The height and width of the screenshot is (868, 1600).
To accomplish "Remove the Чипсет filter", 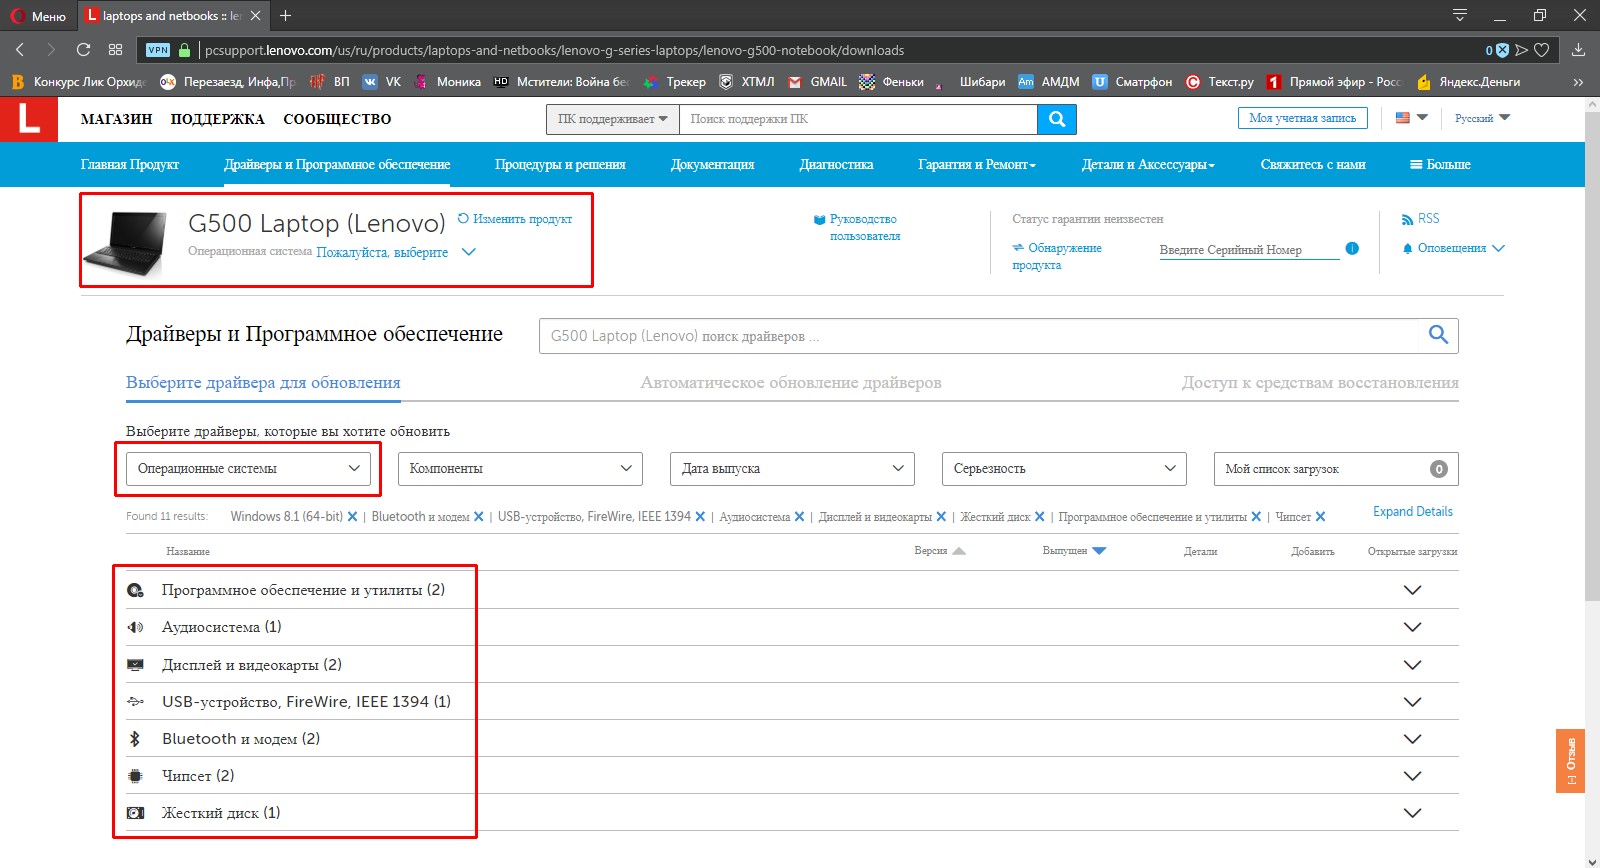I will pyautogui.click(x=1320, y=517).
